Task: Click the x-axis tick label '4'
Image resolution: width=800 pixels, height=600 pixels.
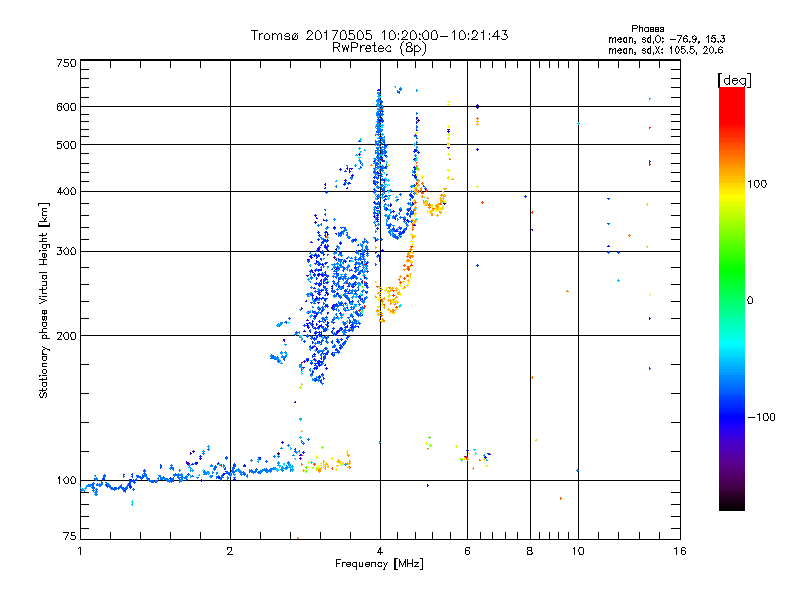Action: (380, 551)
